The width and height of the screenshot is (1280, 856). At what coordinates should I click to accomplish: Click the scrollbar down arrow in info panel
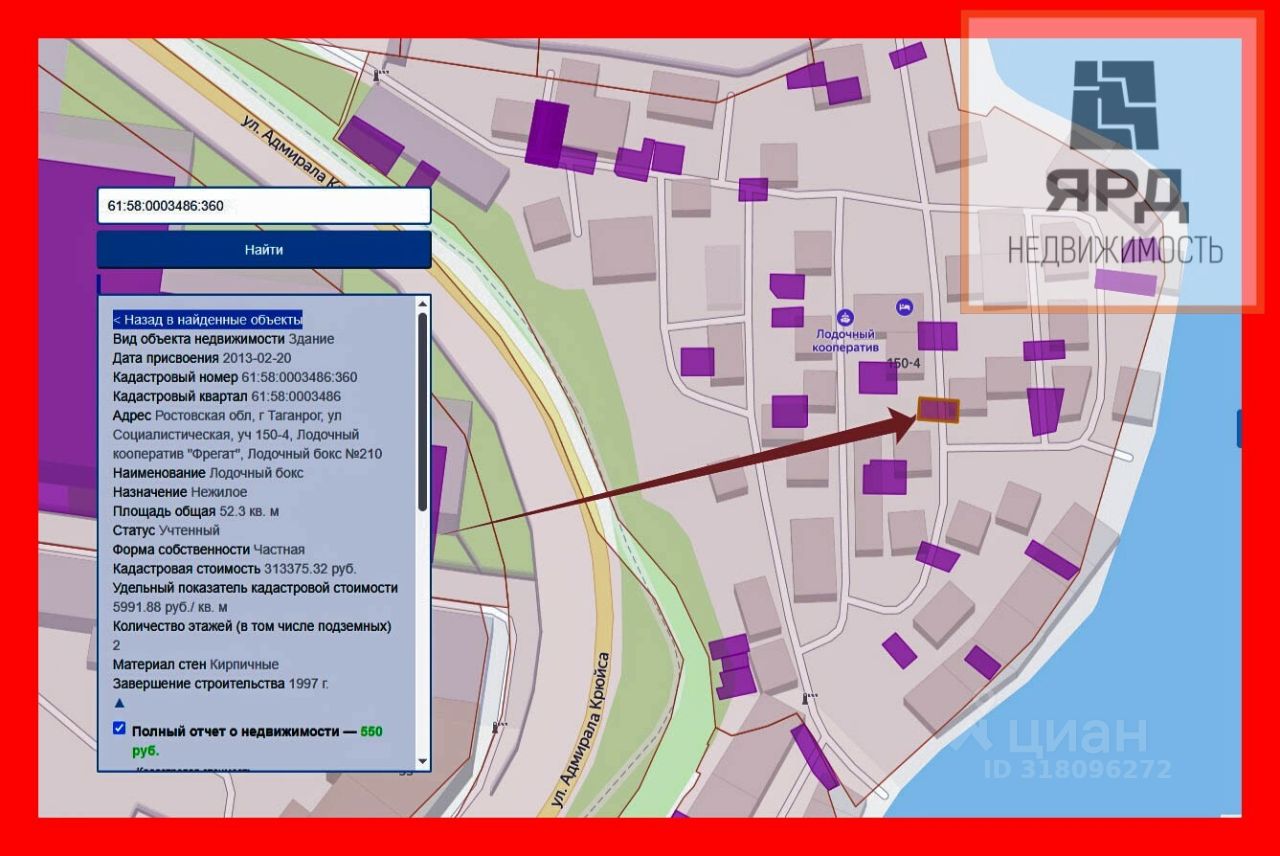point(423,762)
